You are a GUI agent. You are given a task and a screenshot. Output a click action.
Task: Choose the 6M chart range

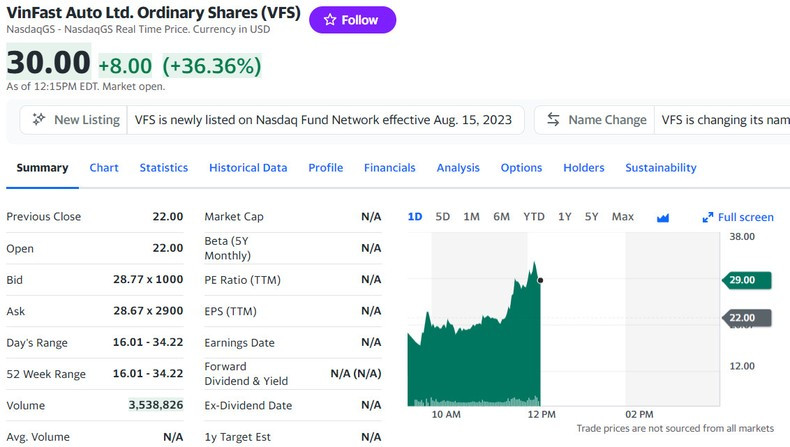point(501,217)
